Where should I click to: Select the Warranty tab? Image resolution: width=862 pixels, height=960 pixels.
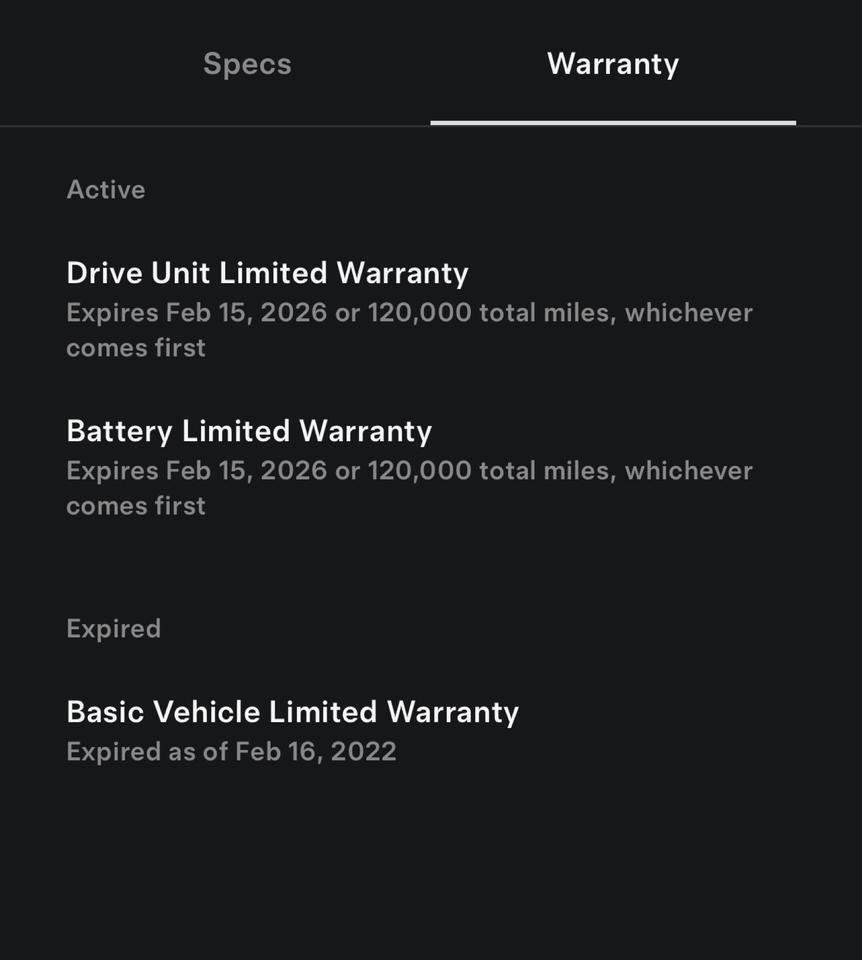pyautogui.click(x=612, y=63)
